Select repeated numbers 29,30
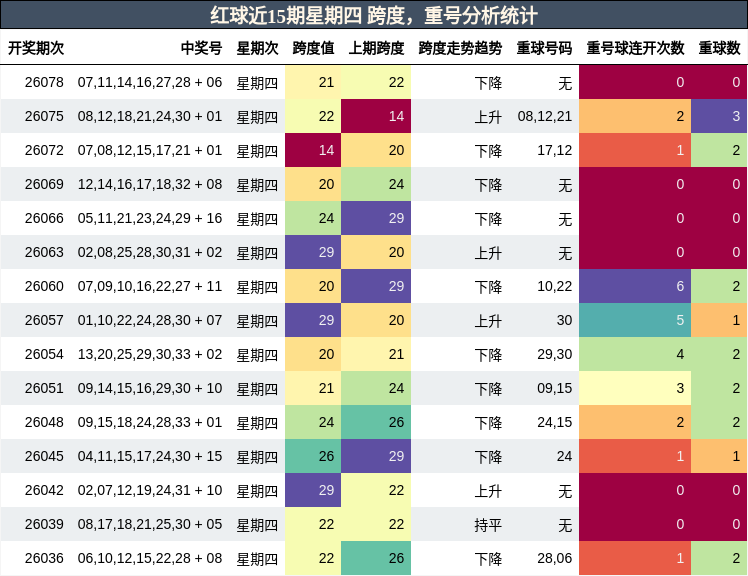 click(x=555, y=355)
